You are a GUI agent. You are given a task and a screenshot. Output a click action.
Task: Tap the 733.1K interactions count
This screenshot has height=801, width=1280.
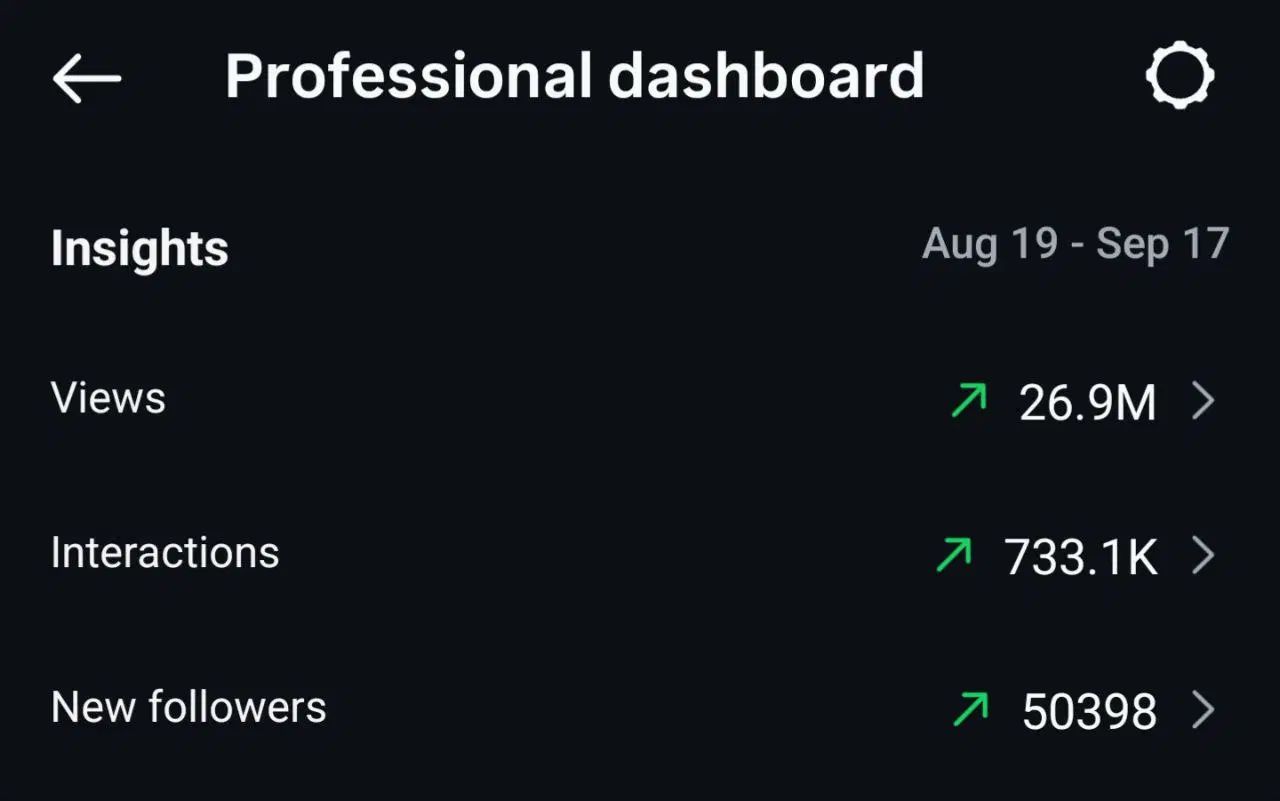click(x=1081, y=557)
